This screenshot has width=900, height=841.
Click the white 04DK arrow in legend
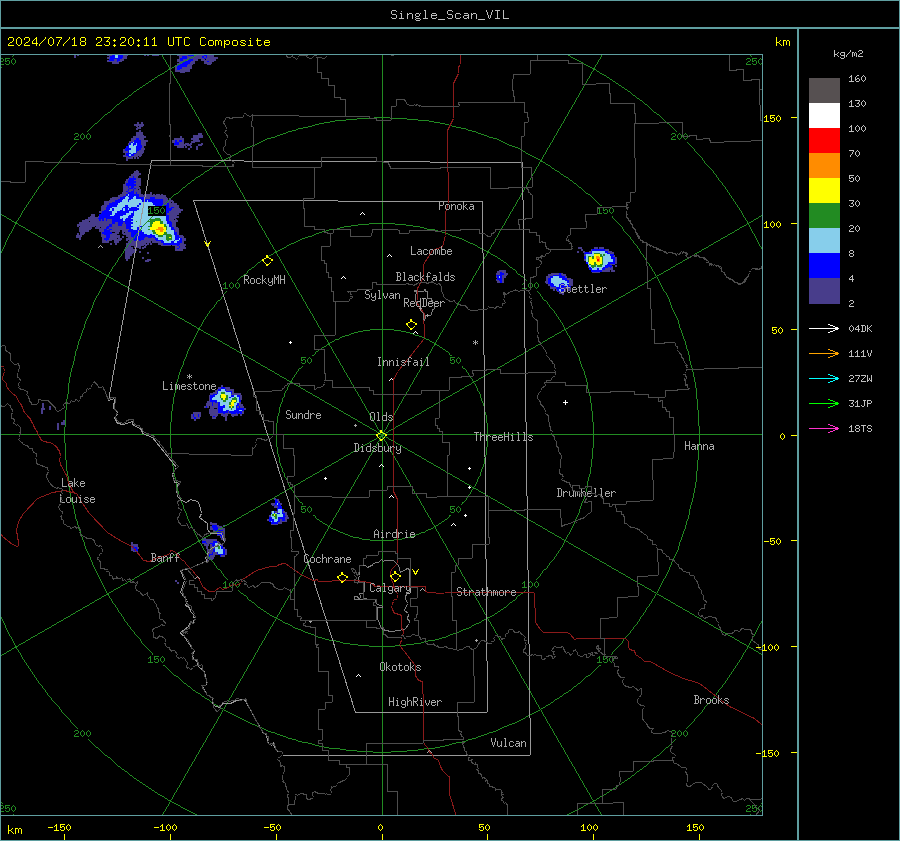824,328
